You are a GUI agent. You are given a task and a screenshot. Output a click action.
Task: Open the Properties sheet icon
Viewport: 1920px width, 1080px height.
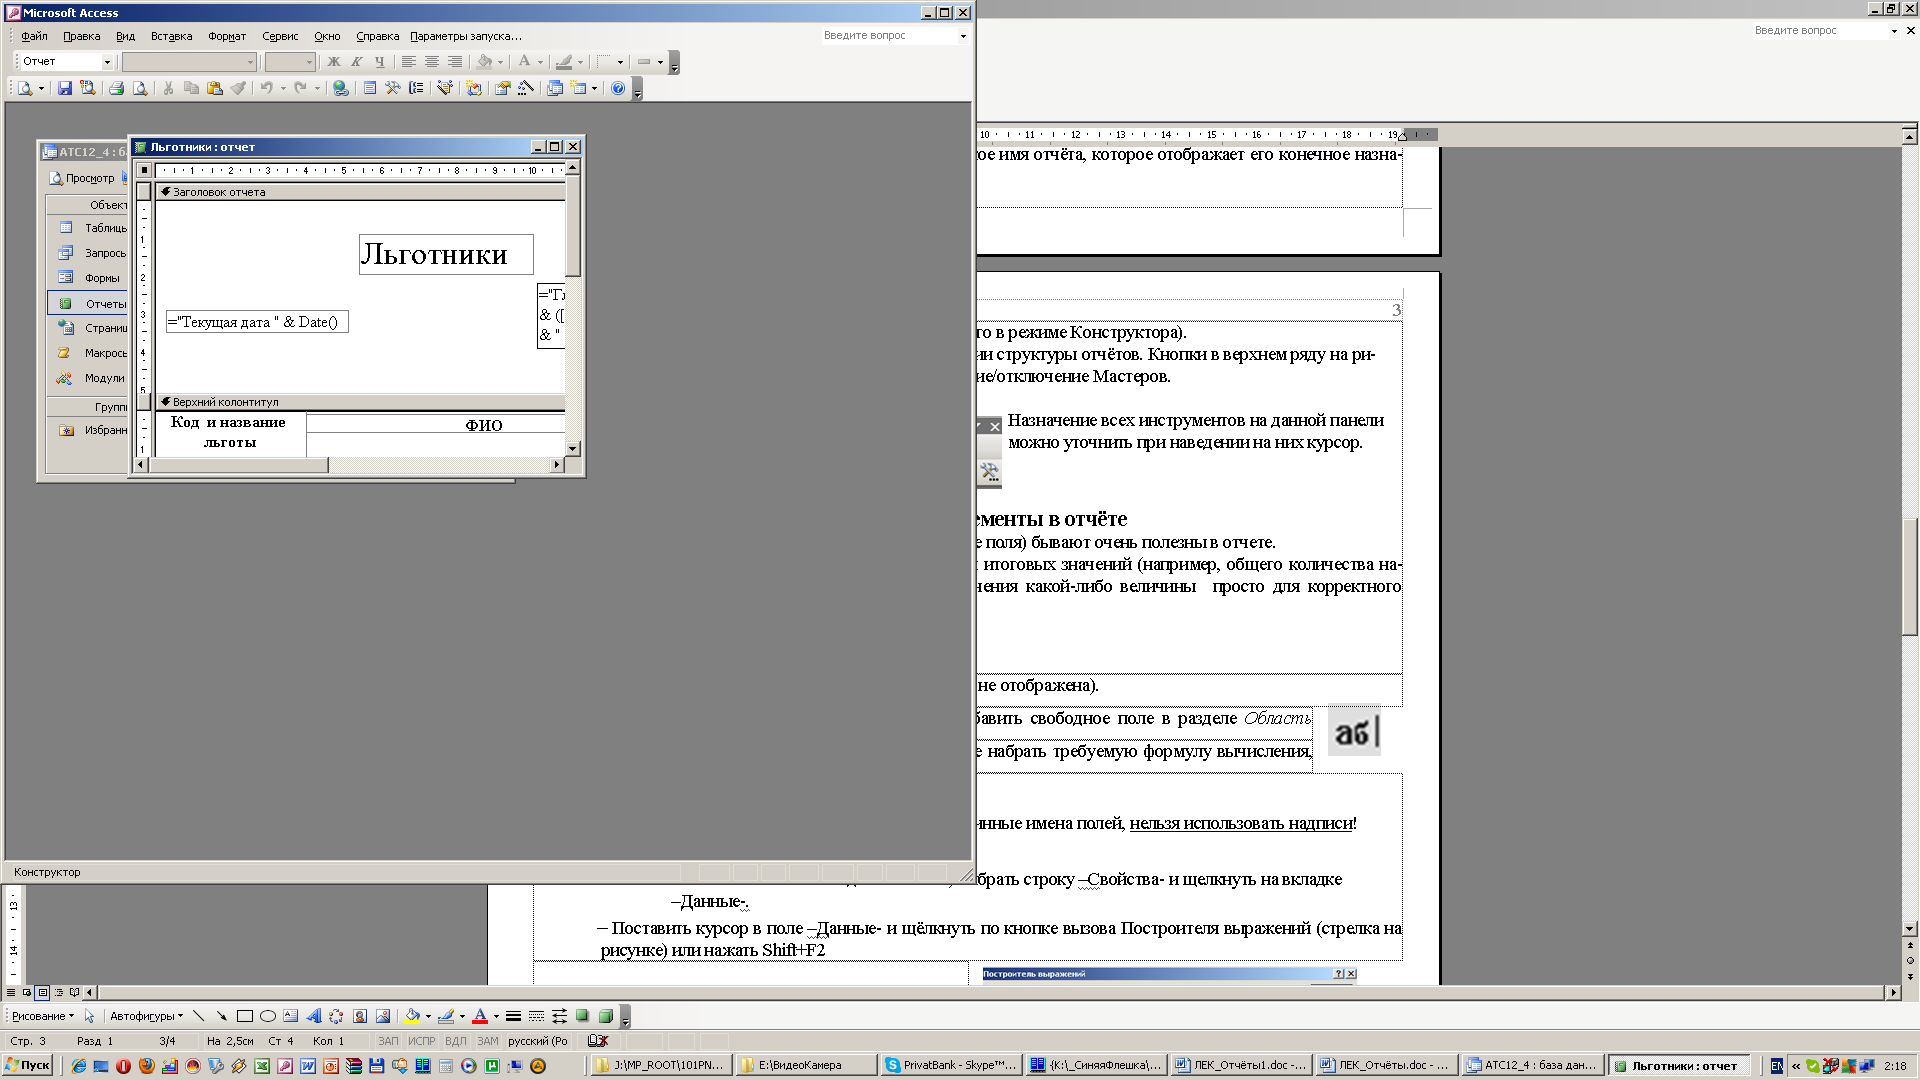503,88
